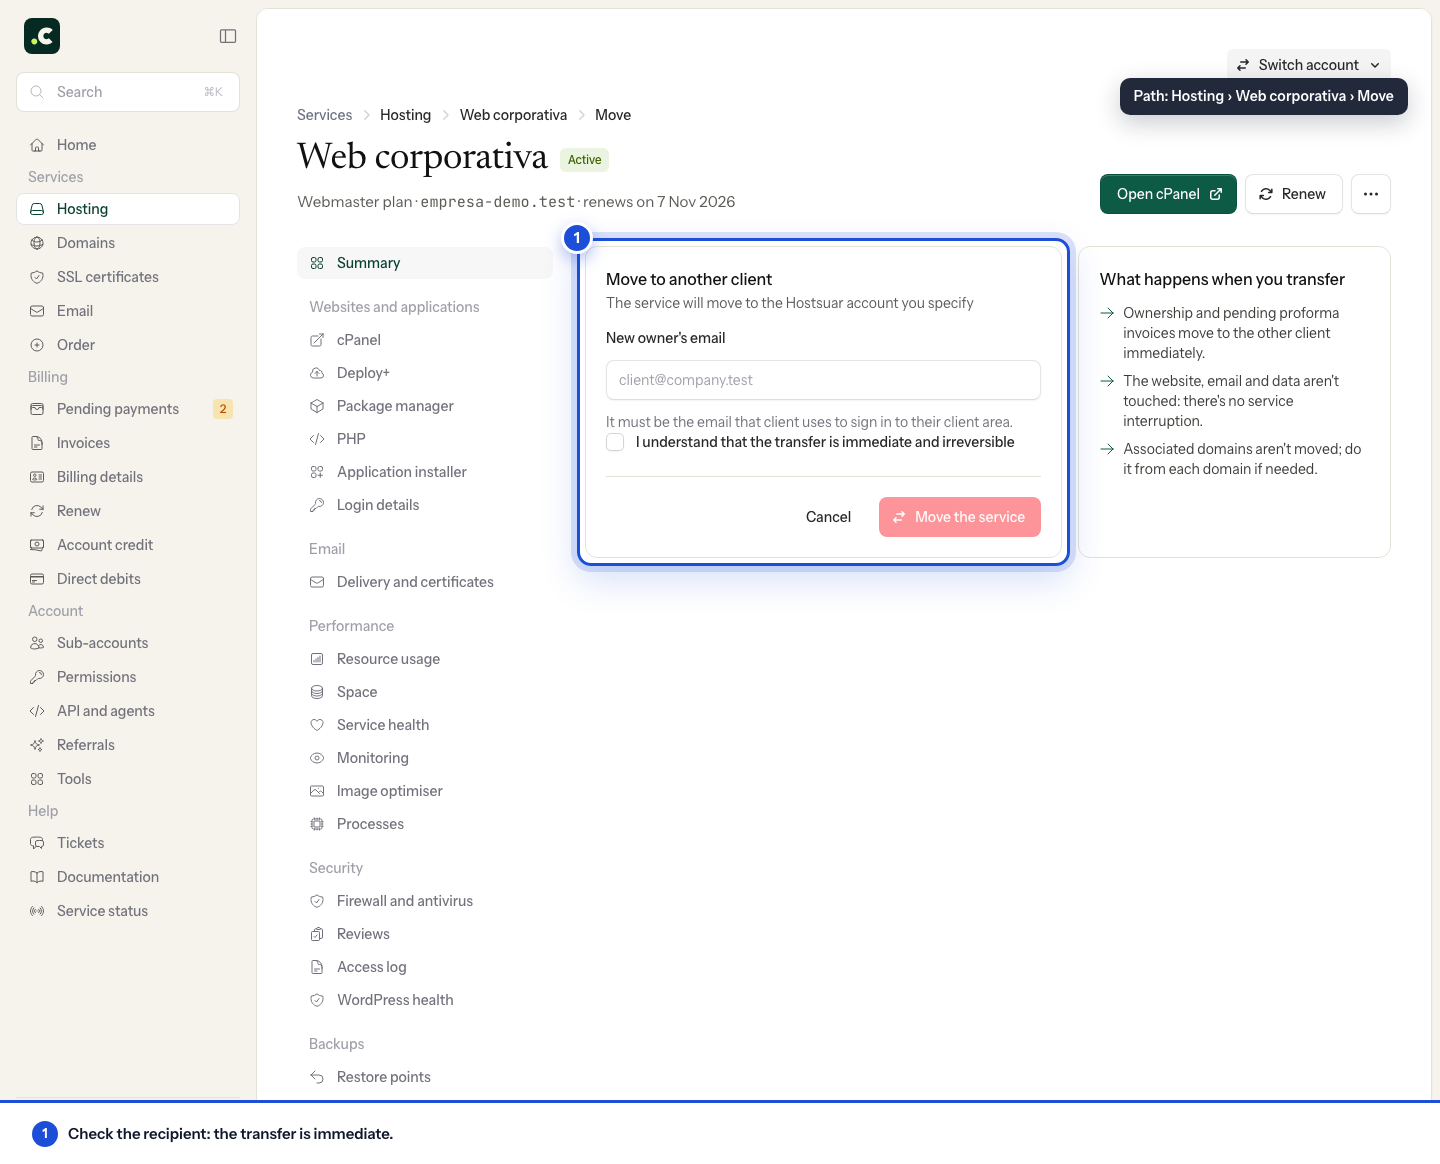This screenshot has width=1440, height=1164.
Task: Focus the New owner's email field
Action: coord(823,380)
